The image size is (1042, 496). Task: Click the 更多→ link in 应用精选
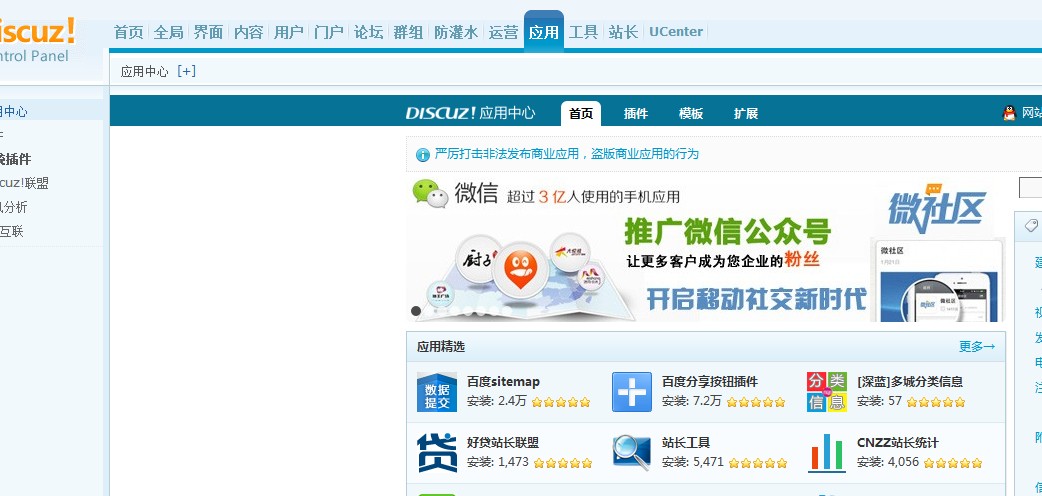pyautogui.click(x=977, y=346)
